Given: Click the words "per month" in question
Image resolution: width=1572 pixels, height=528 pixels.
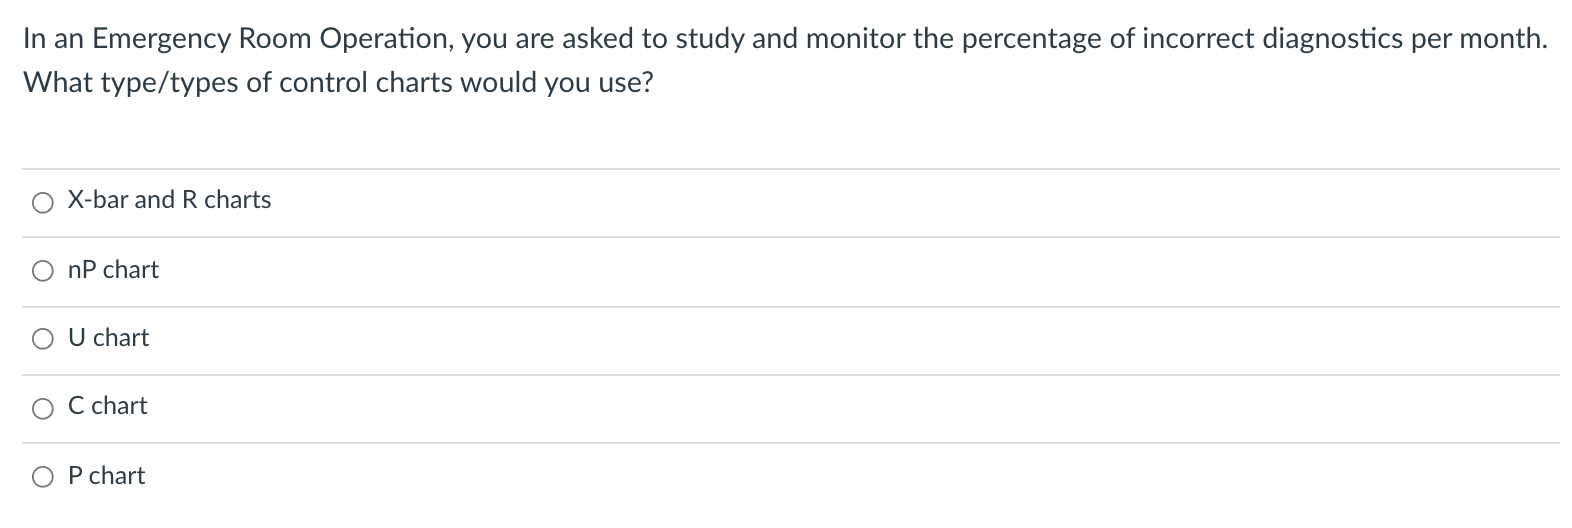Looking at the screenshot, I should tap(1478, 39).
